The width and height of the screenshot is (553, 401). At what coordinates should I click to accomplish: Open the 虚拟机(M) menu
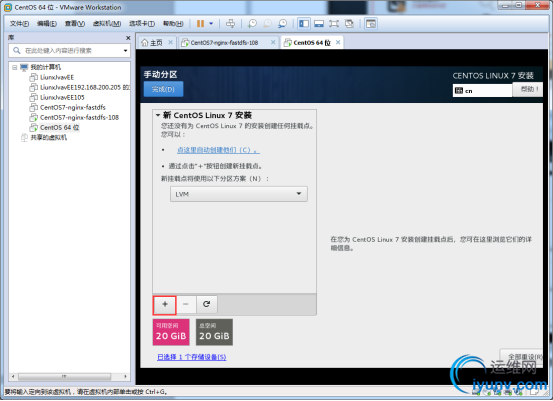pyautogui.click(x=107, y=24)
